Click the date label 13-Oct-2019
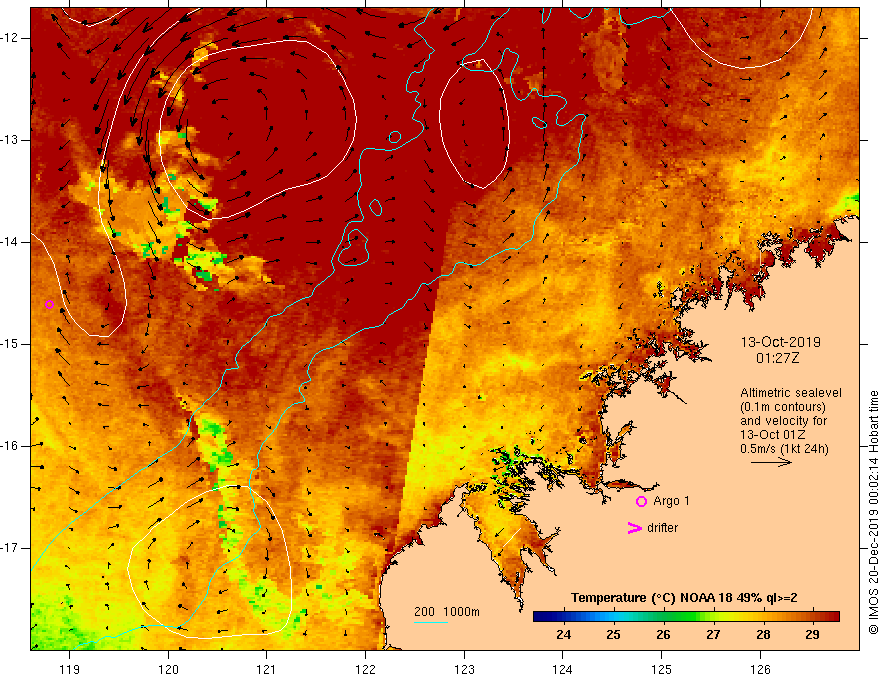Viewport: 880px width, 680px height. 780,342
